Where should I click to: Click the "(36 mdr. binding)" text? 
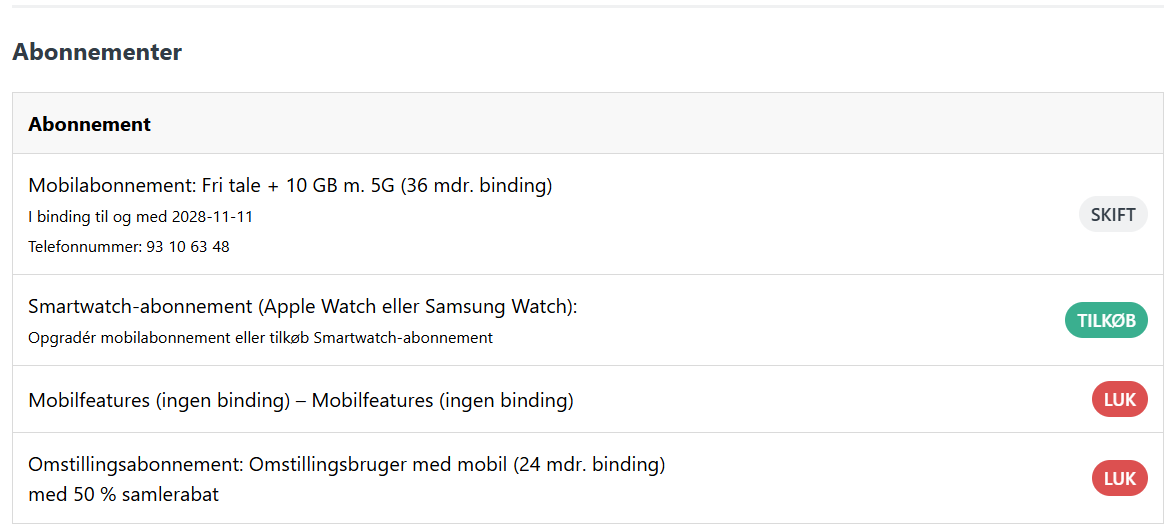tap(476, 185)
